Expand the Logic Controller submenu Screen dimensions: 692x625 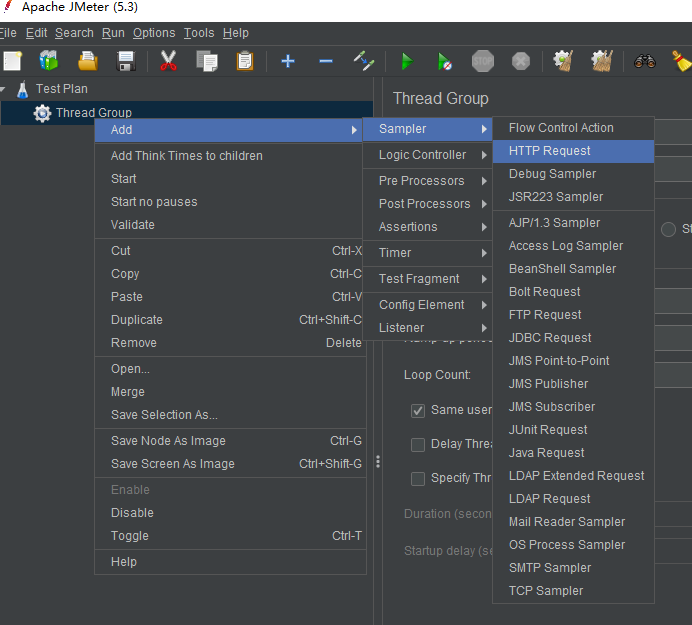click(x=427, y=155)
